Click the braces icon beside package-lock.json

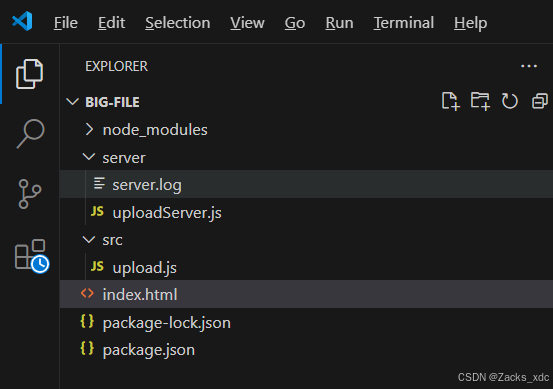click(x=87, y=322)
